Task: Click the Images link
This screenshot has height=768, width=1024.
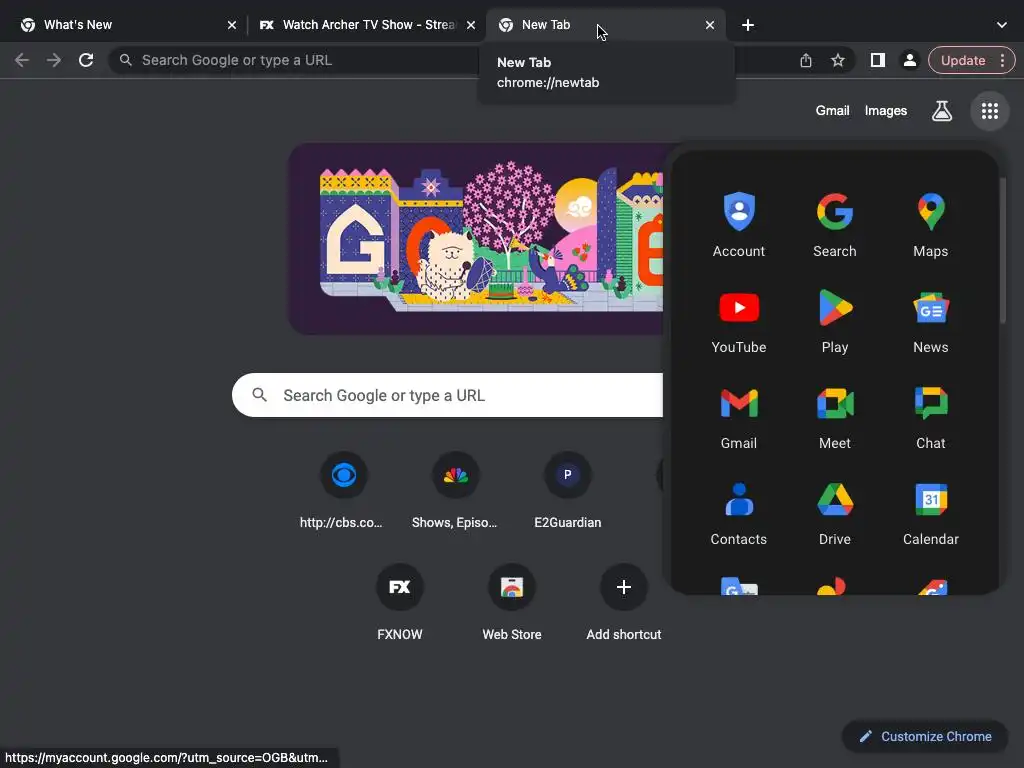Action: pyautogui.click(x=886, y=111)
